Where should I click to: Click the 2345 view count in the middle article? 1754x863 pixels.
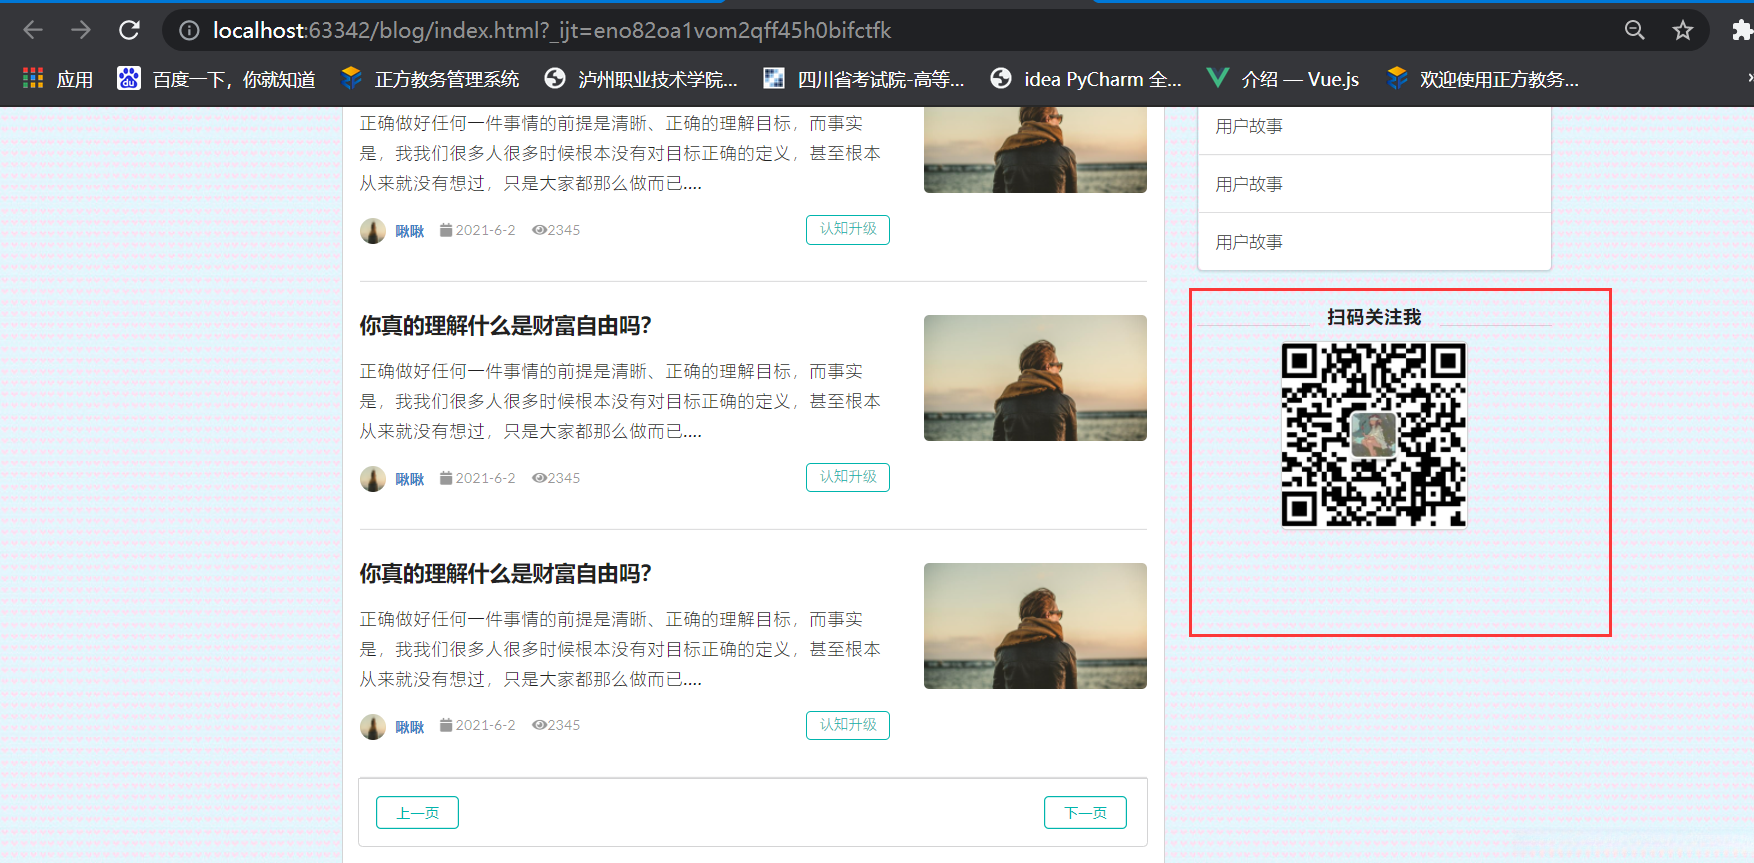(x=564, y=478)
